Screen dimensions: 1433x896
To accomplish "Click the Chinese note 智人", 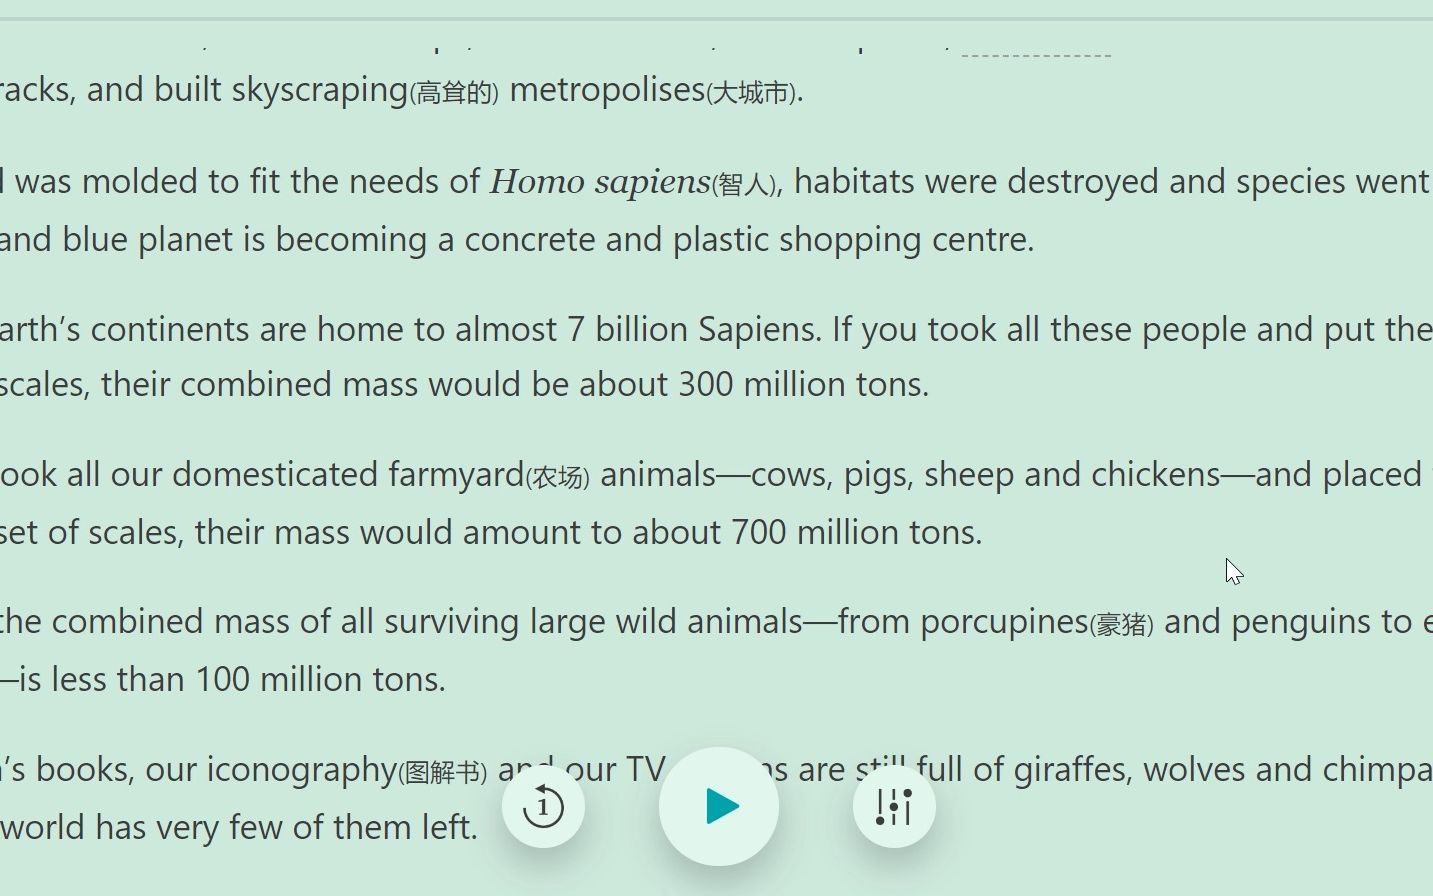I will tap(743, 185).
